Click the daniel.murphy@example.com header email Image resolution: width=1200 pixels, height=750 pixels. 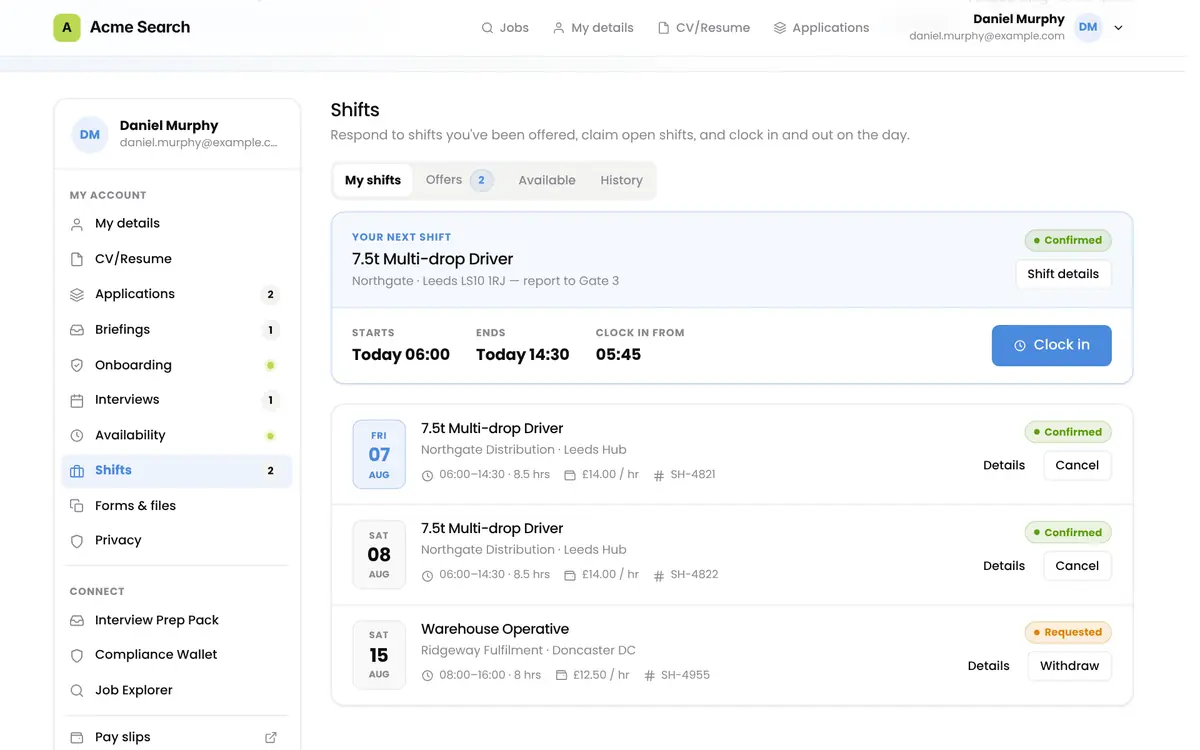[986, 36]
